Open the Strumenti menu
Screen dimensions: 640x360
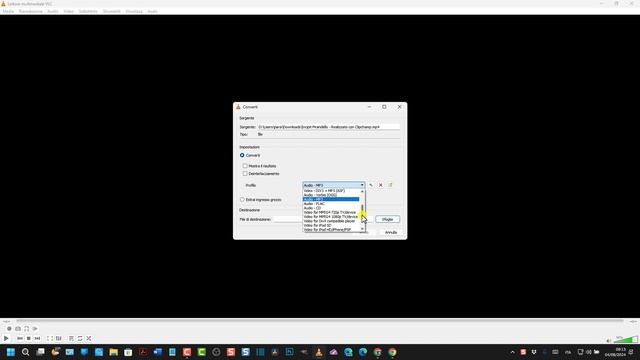click(111, 11)
